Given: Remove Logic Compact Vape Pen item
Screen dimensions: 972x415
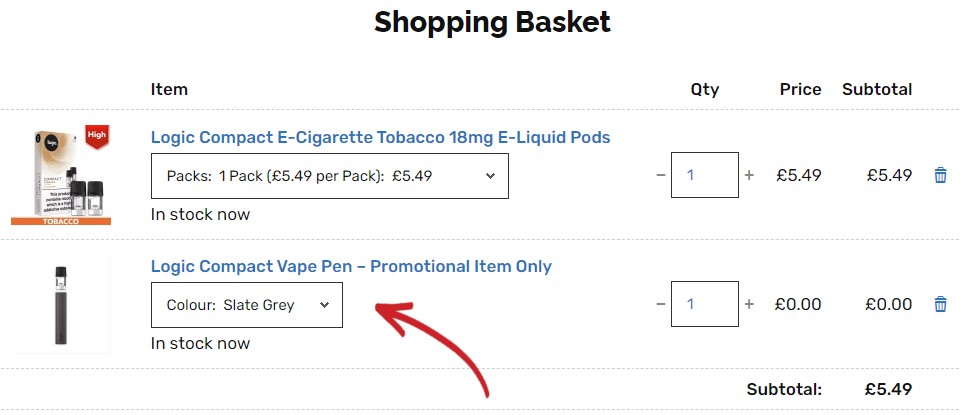Looking at the screenshot, I should [x=940, y=304].
